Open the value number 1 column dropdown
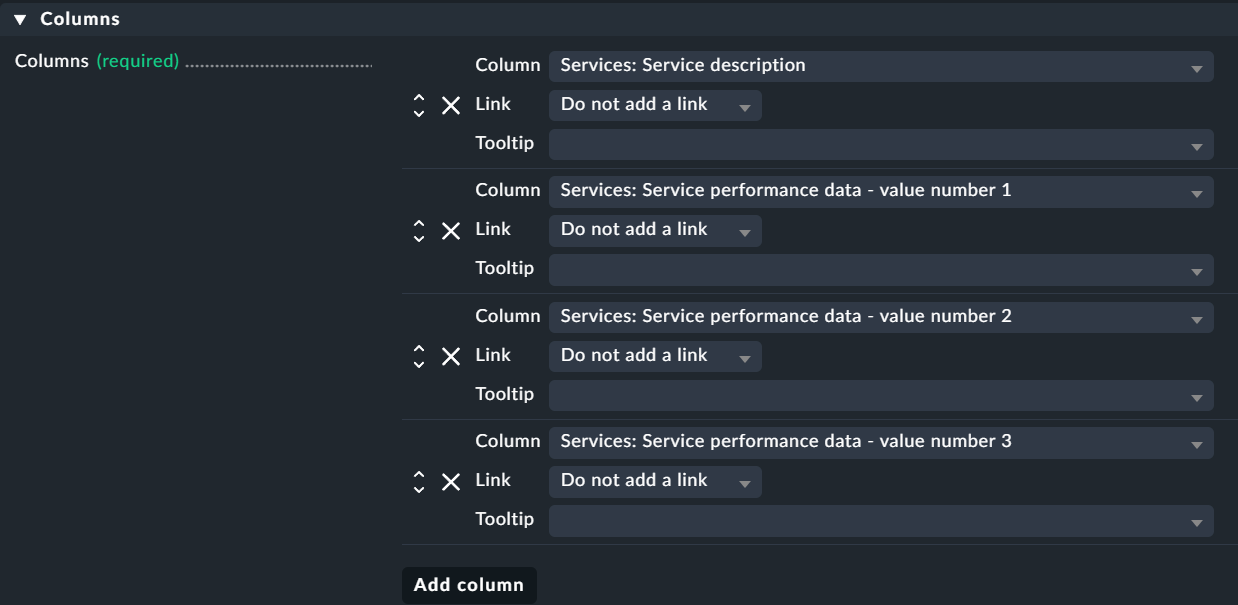This screenshot has width=1238, height=605. (880, 191)
